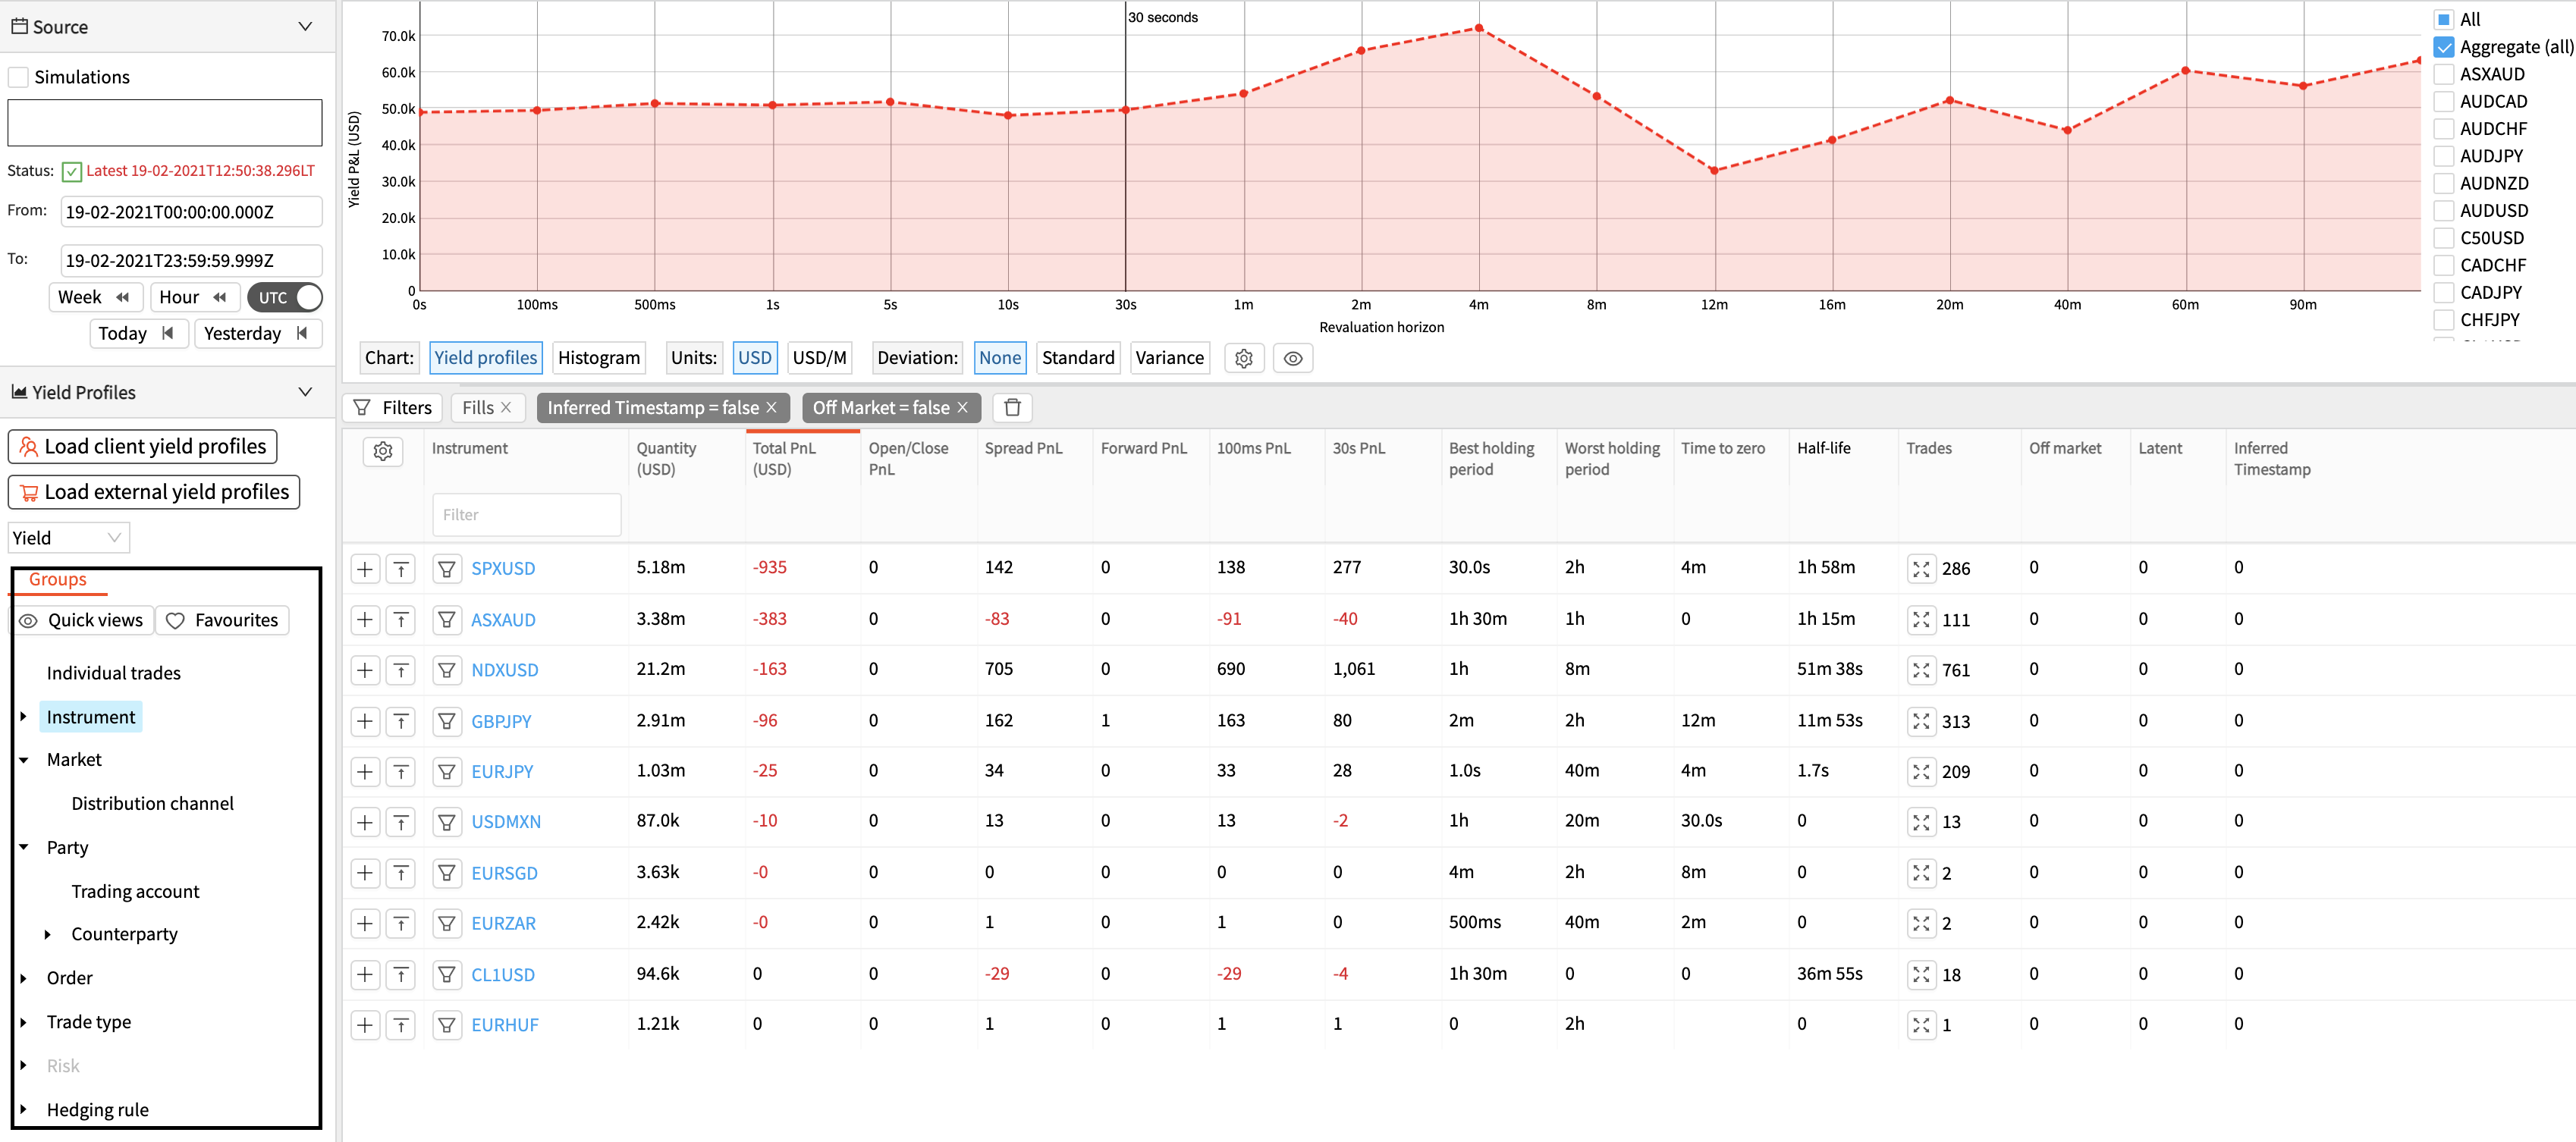Remove the Off Market = false filter

pos(962,407)
